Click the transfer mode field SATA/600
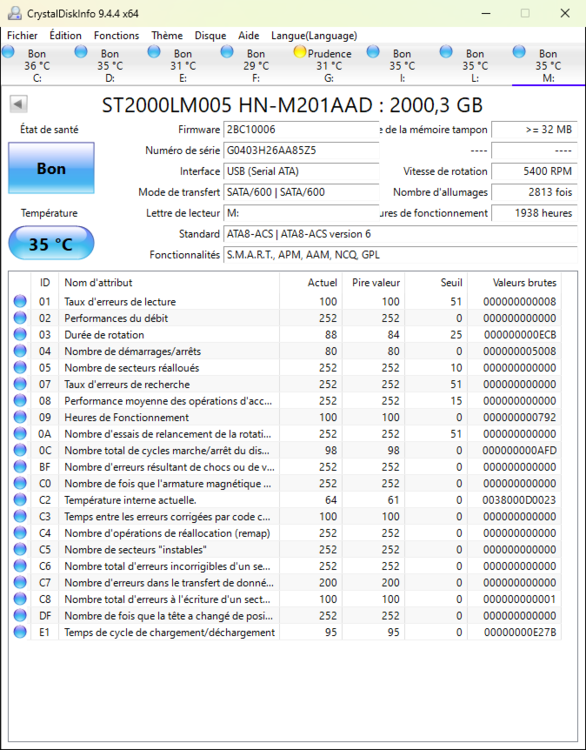 (x=301, y=192)
